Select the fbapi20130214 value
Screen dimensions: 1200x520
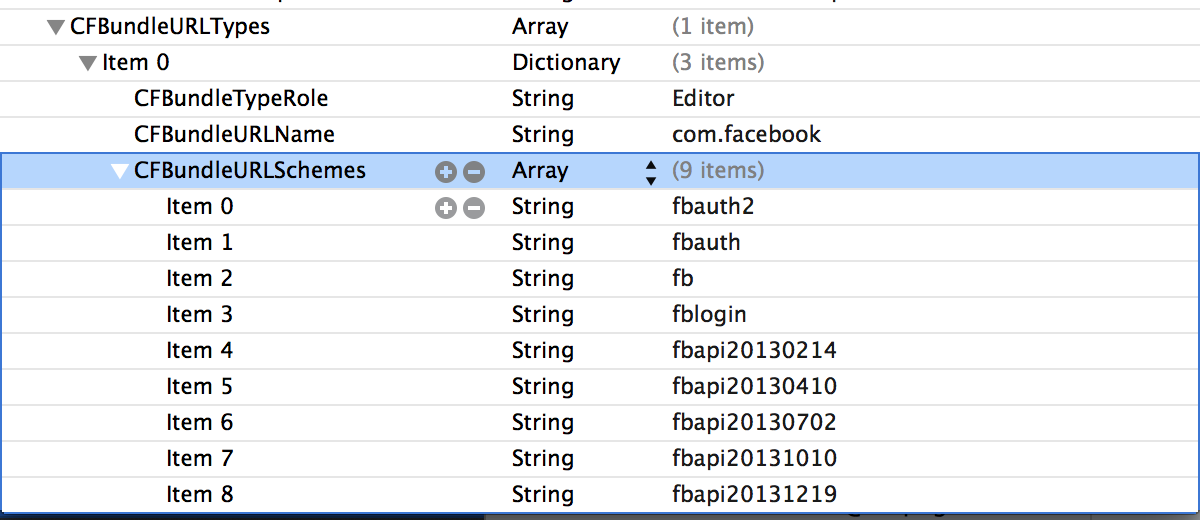754,350
